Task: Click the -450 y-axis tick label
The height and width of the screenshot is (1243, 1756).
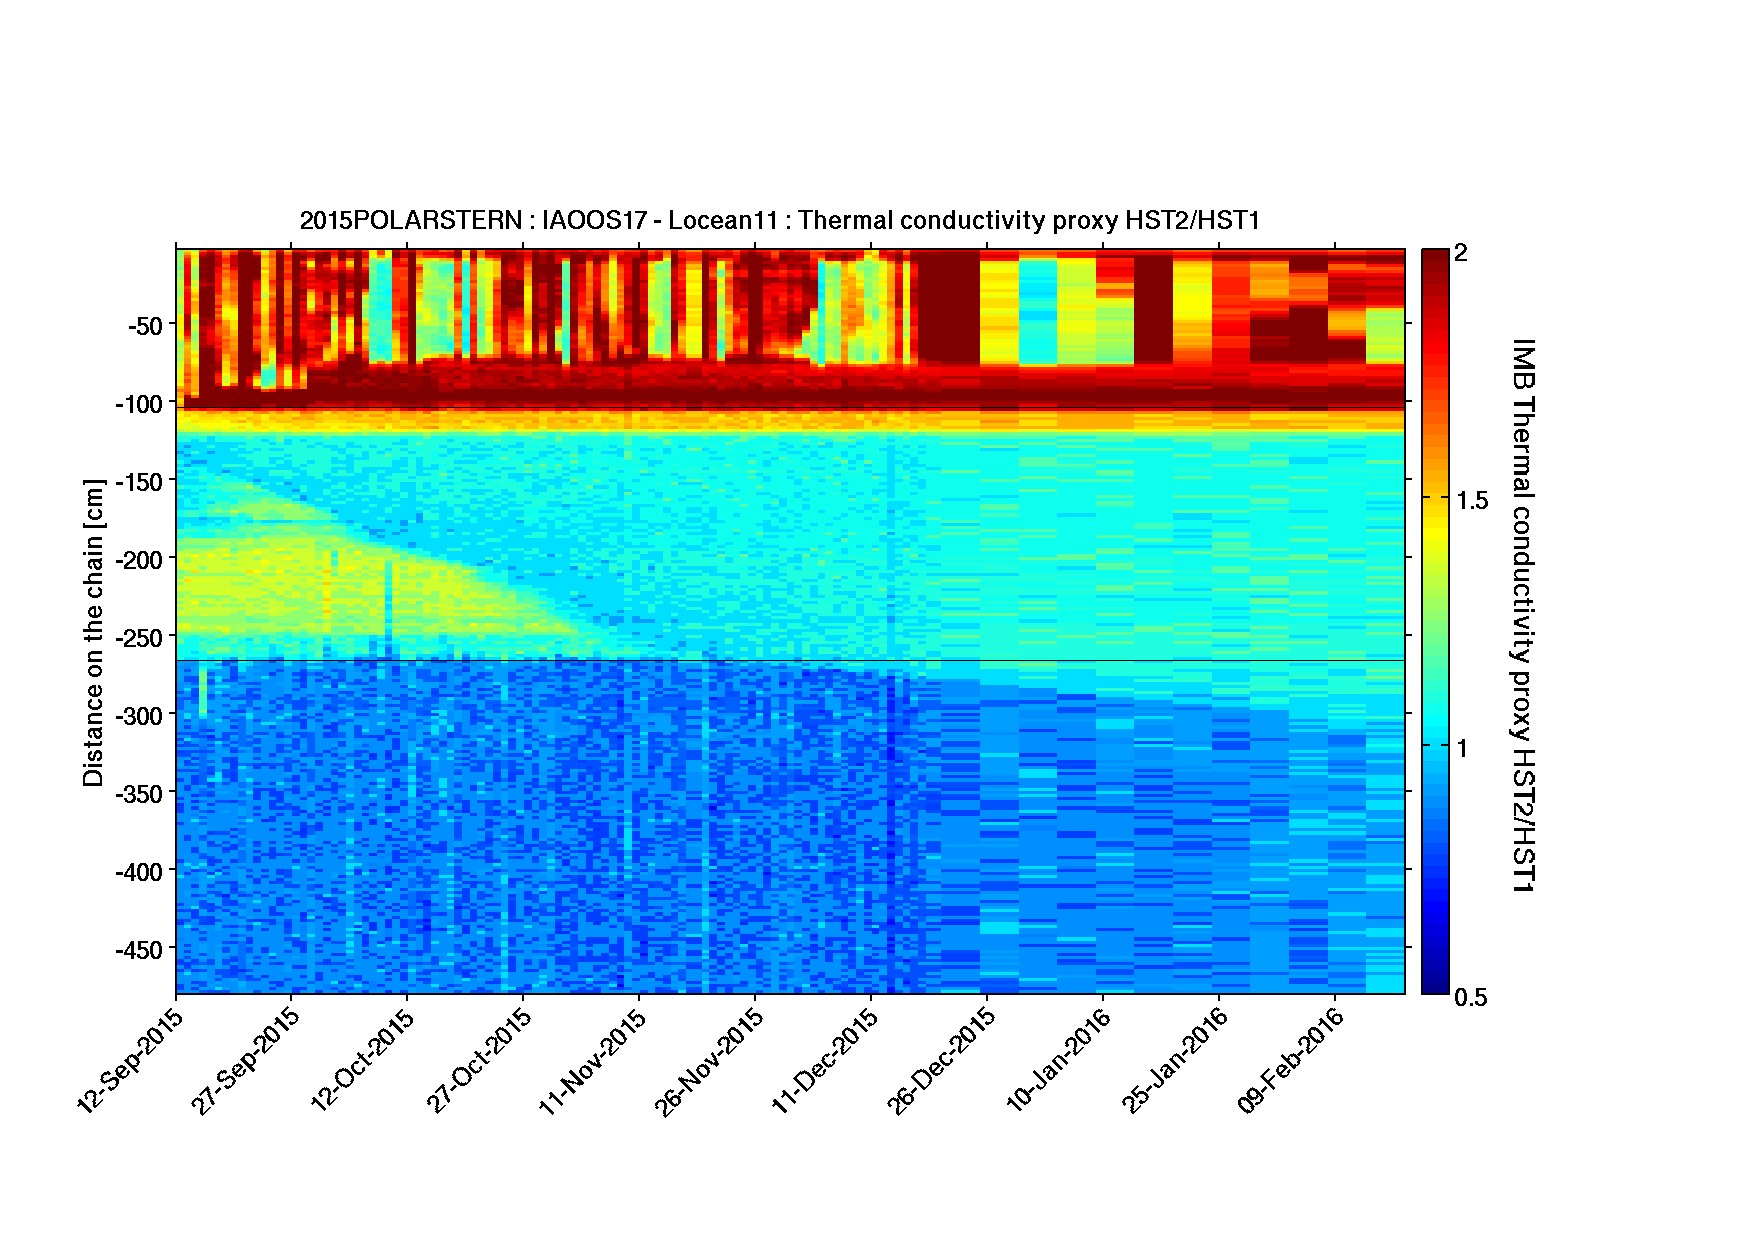Action: pyautogui.click(x=139, y=949)
